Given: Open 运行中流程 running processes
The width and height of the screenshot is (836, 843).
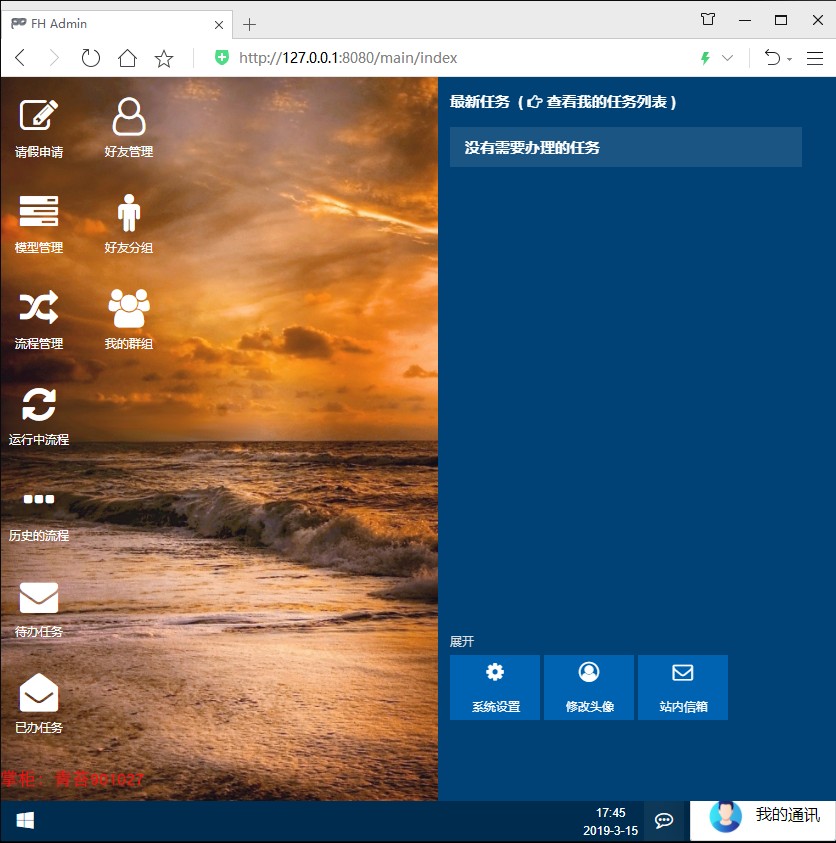Looking at the screenshot, I should 39,416.
